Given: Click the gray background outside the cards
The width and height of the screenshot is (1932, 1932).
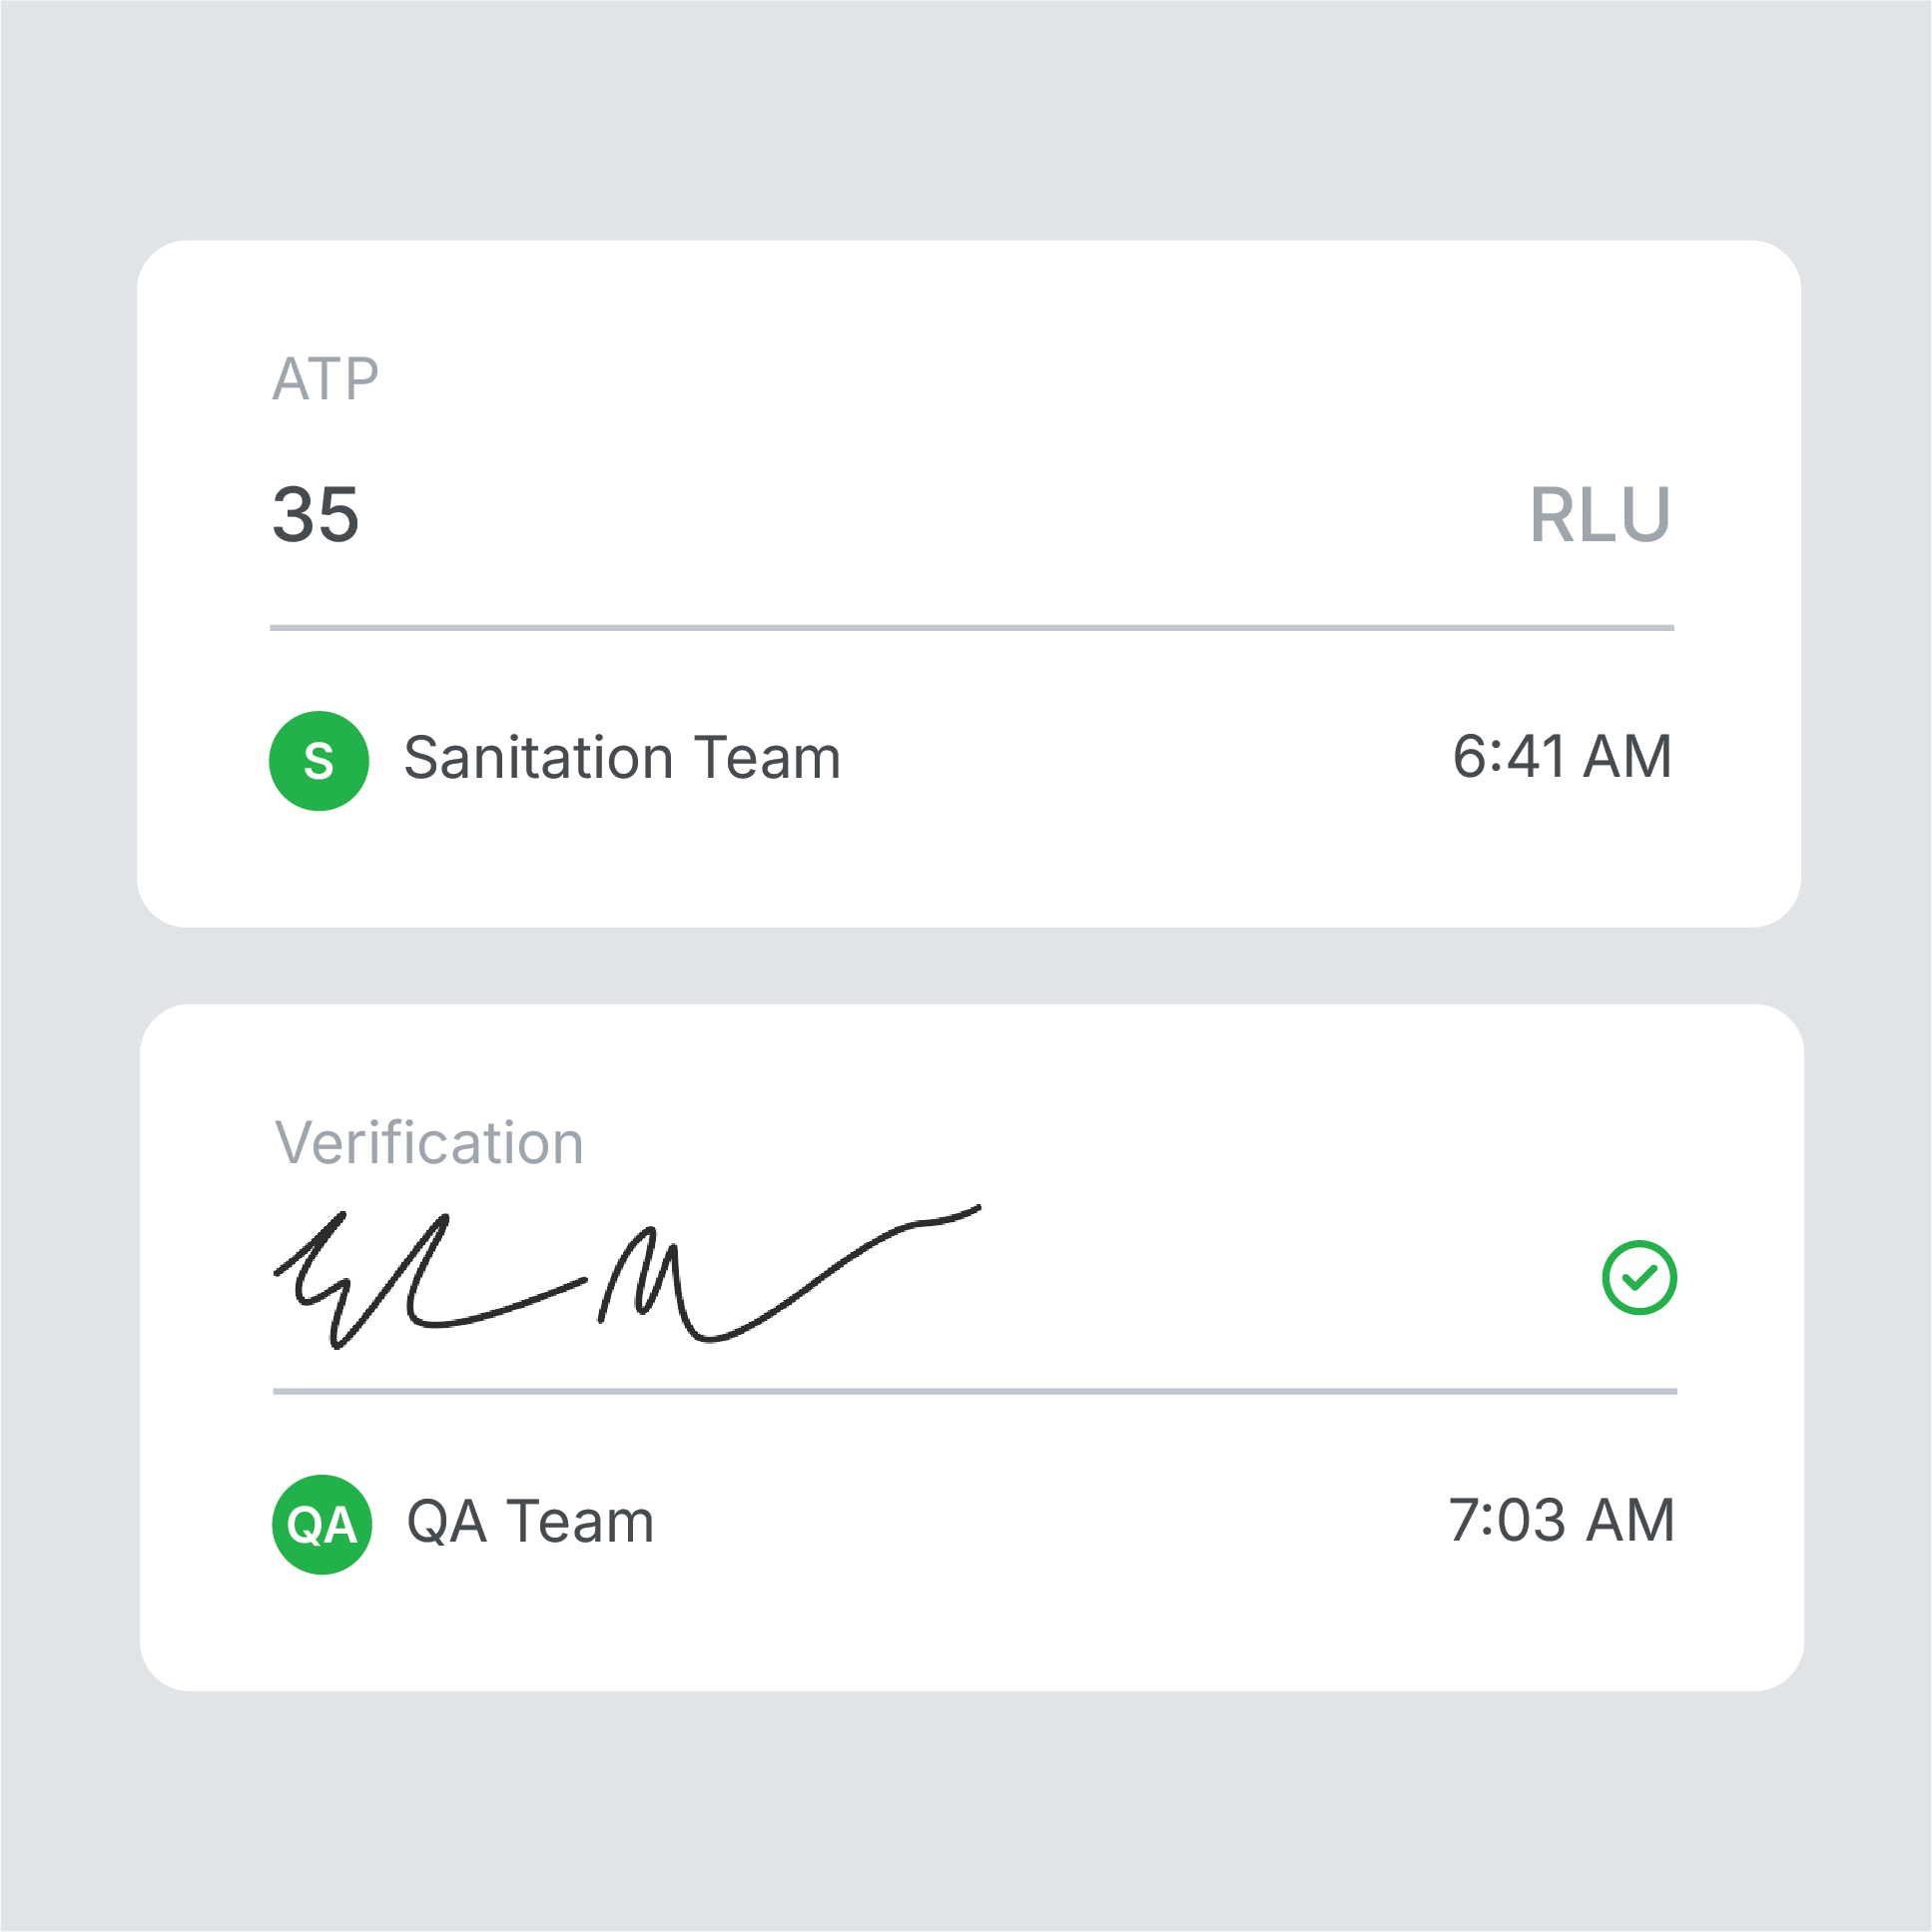Looking at the screenshot, I should 966,120.
